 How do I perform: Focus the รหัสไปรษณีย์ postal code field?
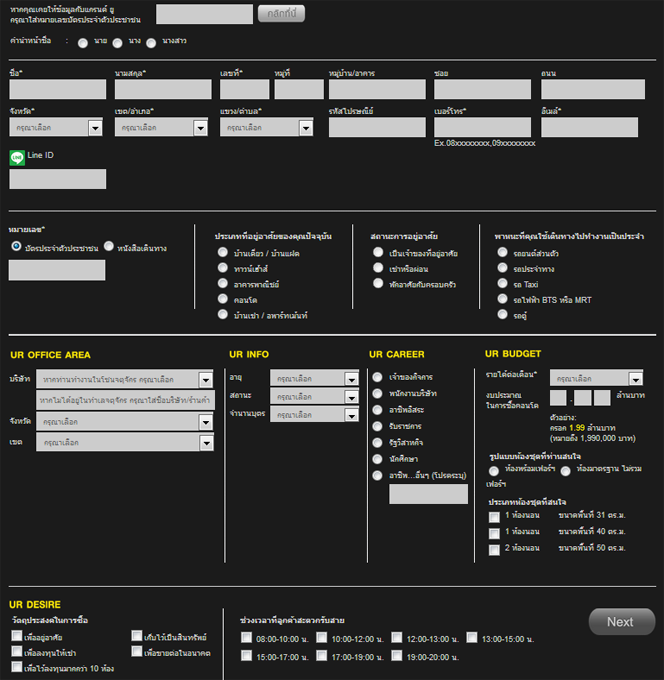376,128
